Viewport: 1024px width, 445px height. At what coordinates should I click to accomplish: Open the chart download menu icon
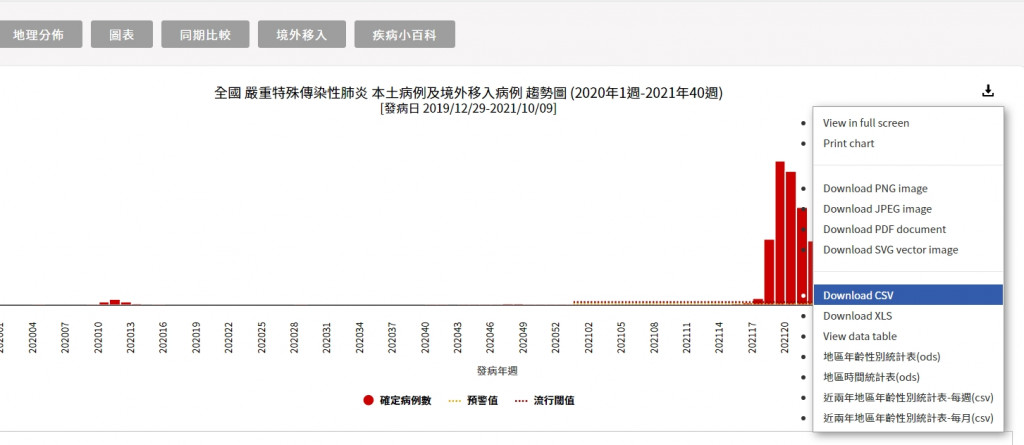987,91
